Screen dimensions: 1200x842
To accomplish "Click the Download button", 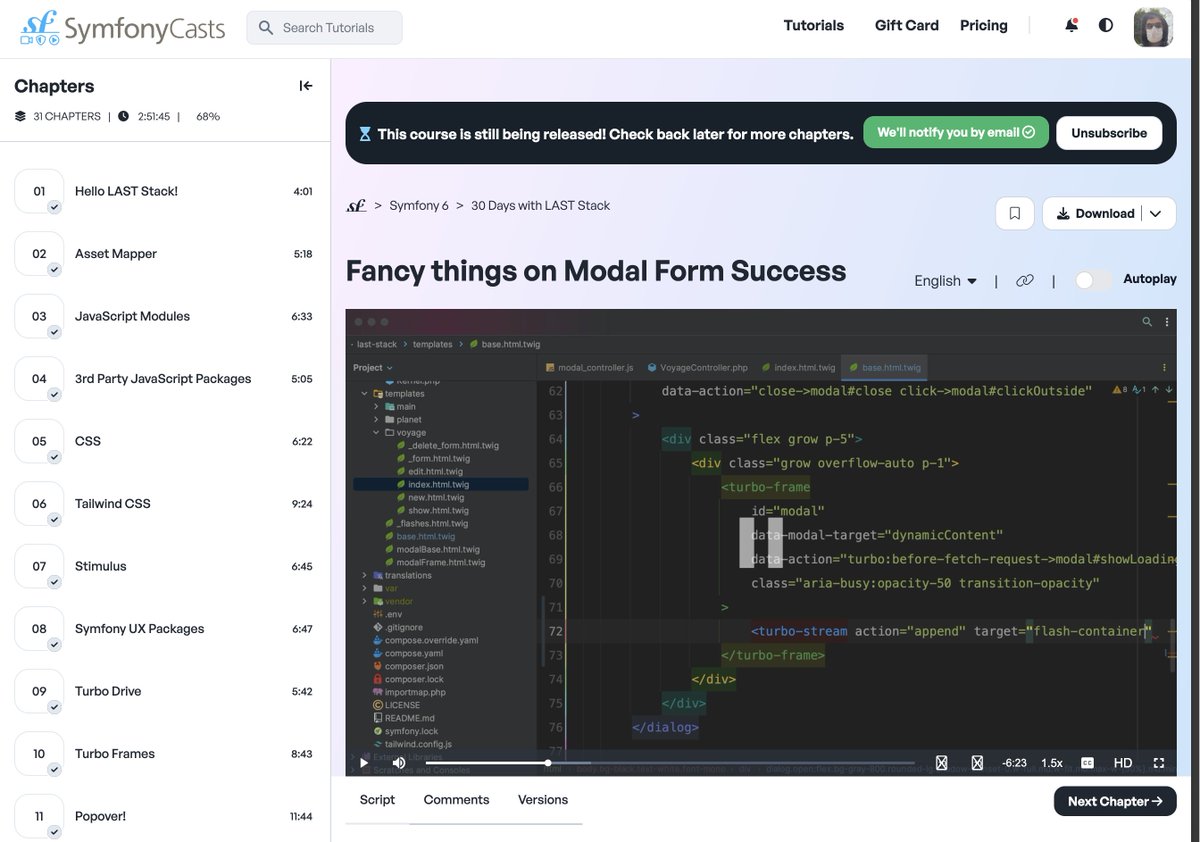I will (1095, 213).
